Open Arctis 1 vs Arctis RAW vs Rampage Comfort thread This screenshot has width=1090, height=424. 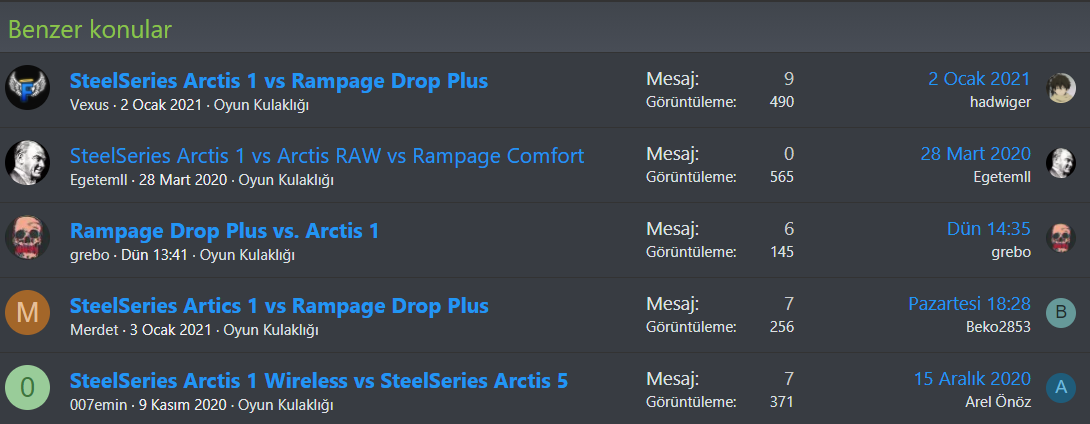[327, 155]
